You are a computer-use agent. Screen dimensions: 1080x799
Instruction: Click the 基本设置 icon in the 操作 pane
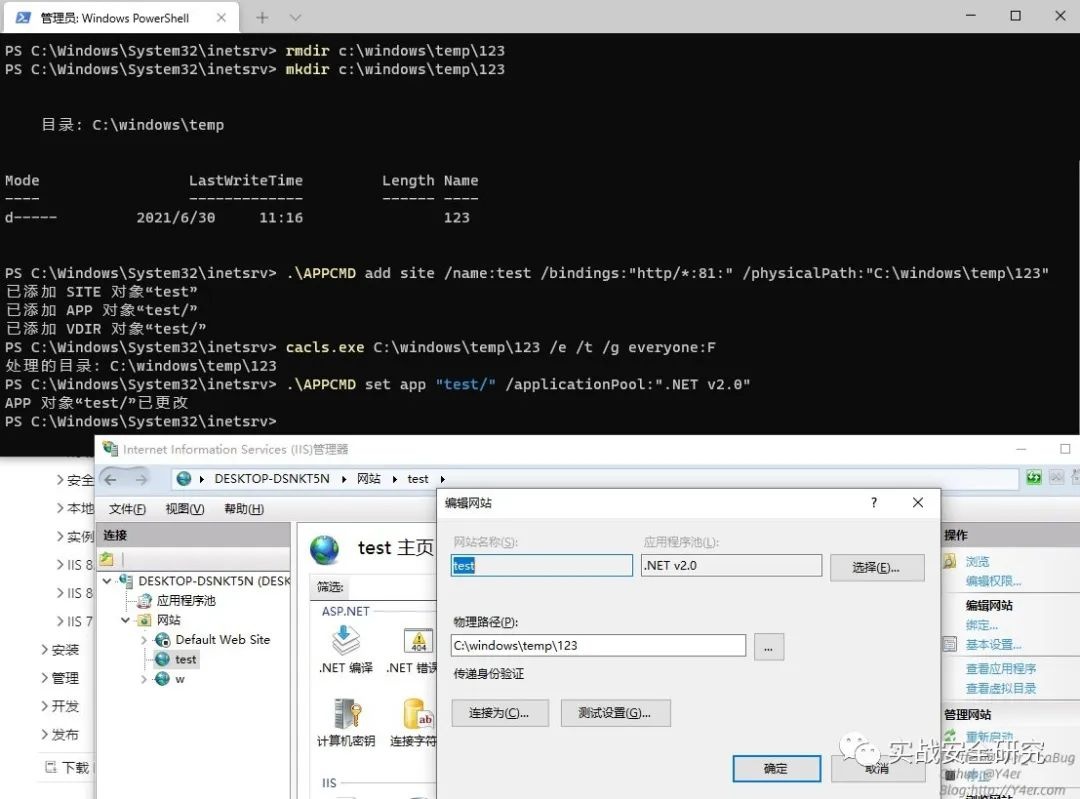click(x=950, y=645)
